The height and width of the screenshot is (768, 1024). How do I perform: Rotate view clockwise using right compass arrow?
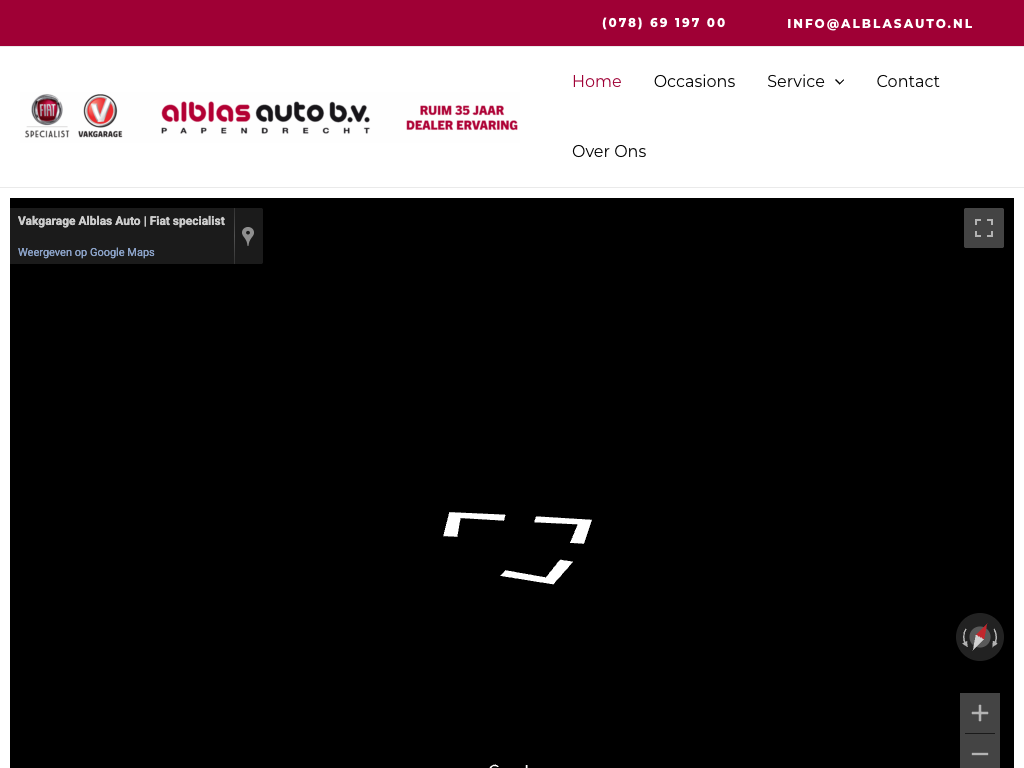(x=995, y=638)
